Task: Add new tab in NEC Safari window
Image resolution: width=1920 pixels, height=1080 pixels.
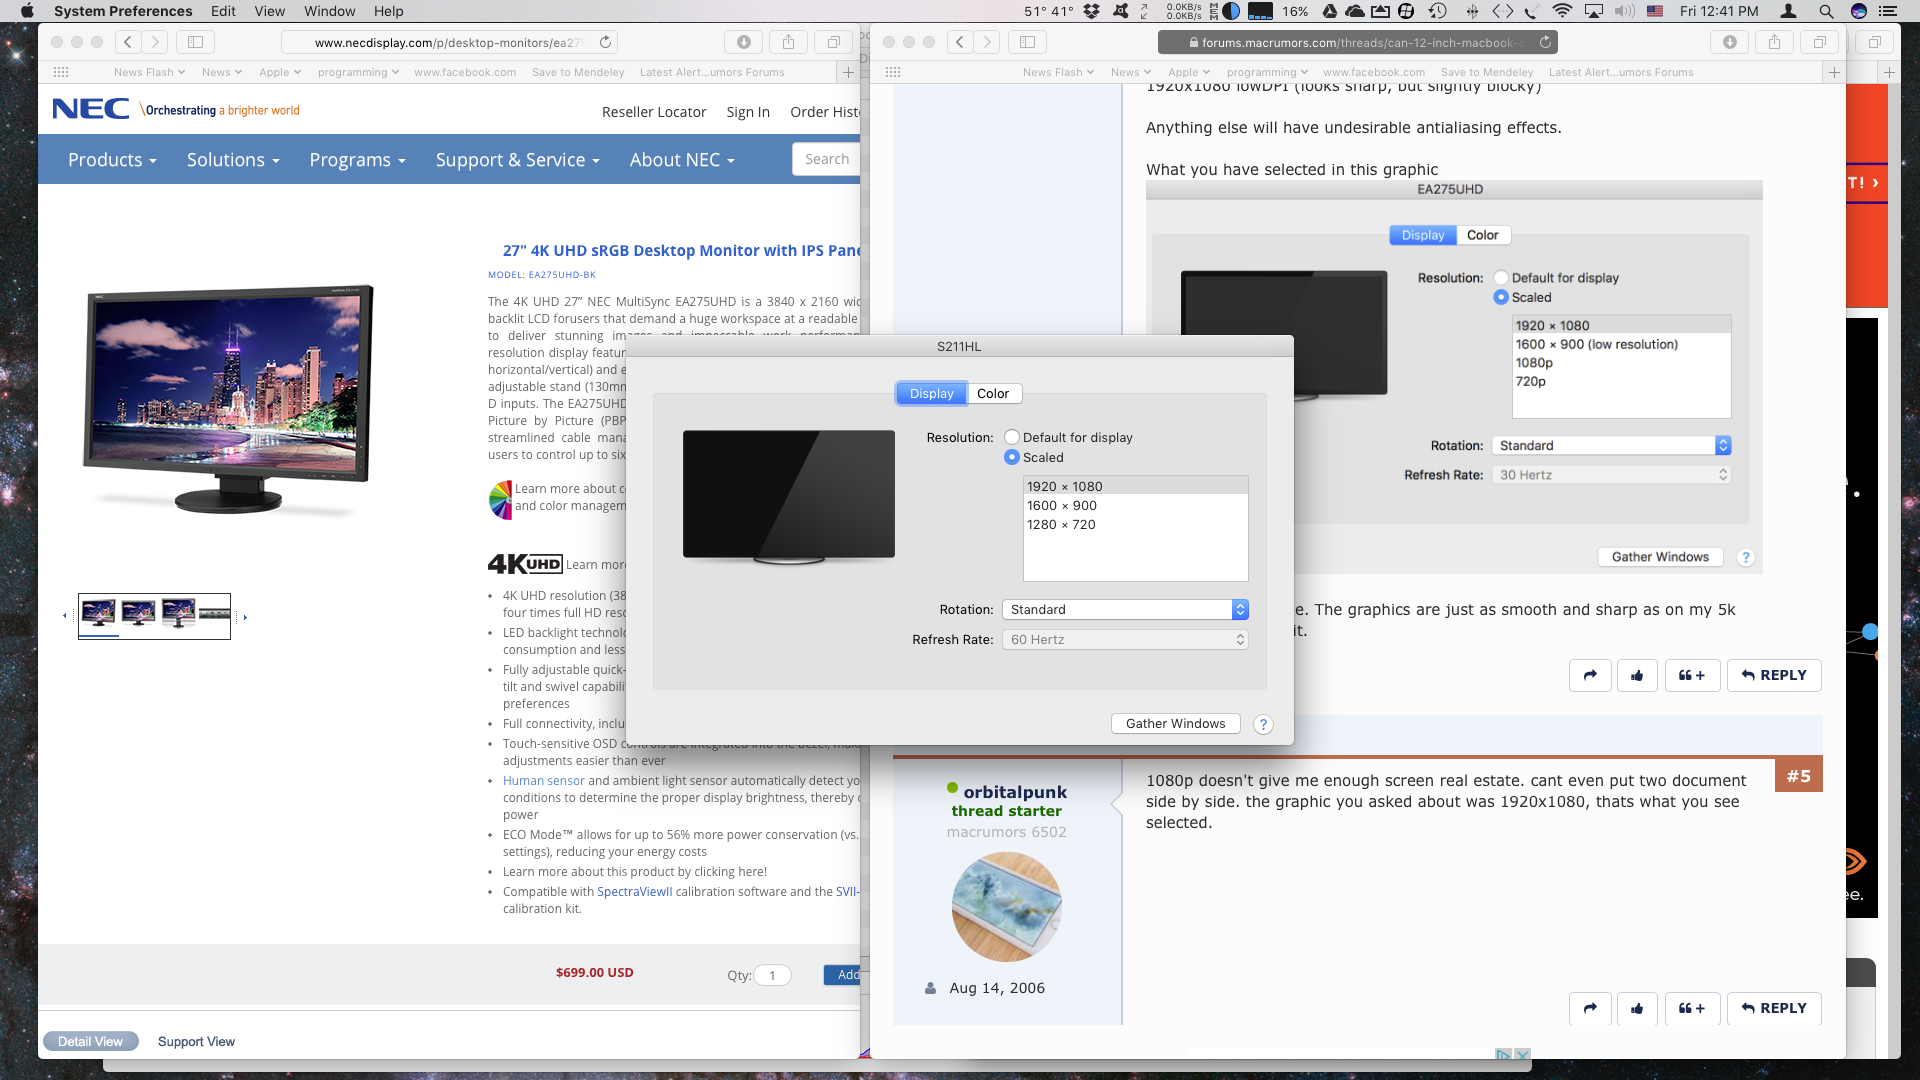Action: point(848,72)
